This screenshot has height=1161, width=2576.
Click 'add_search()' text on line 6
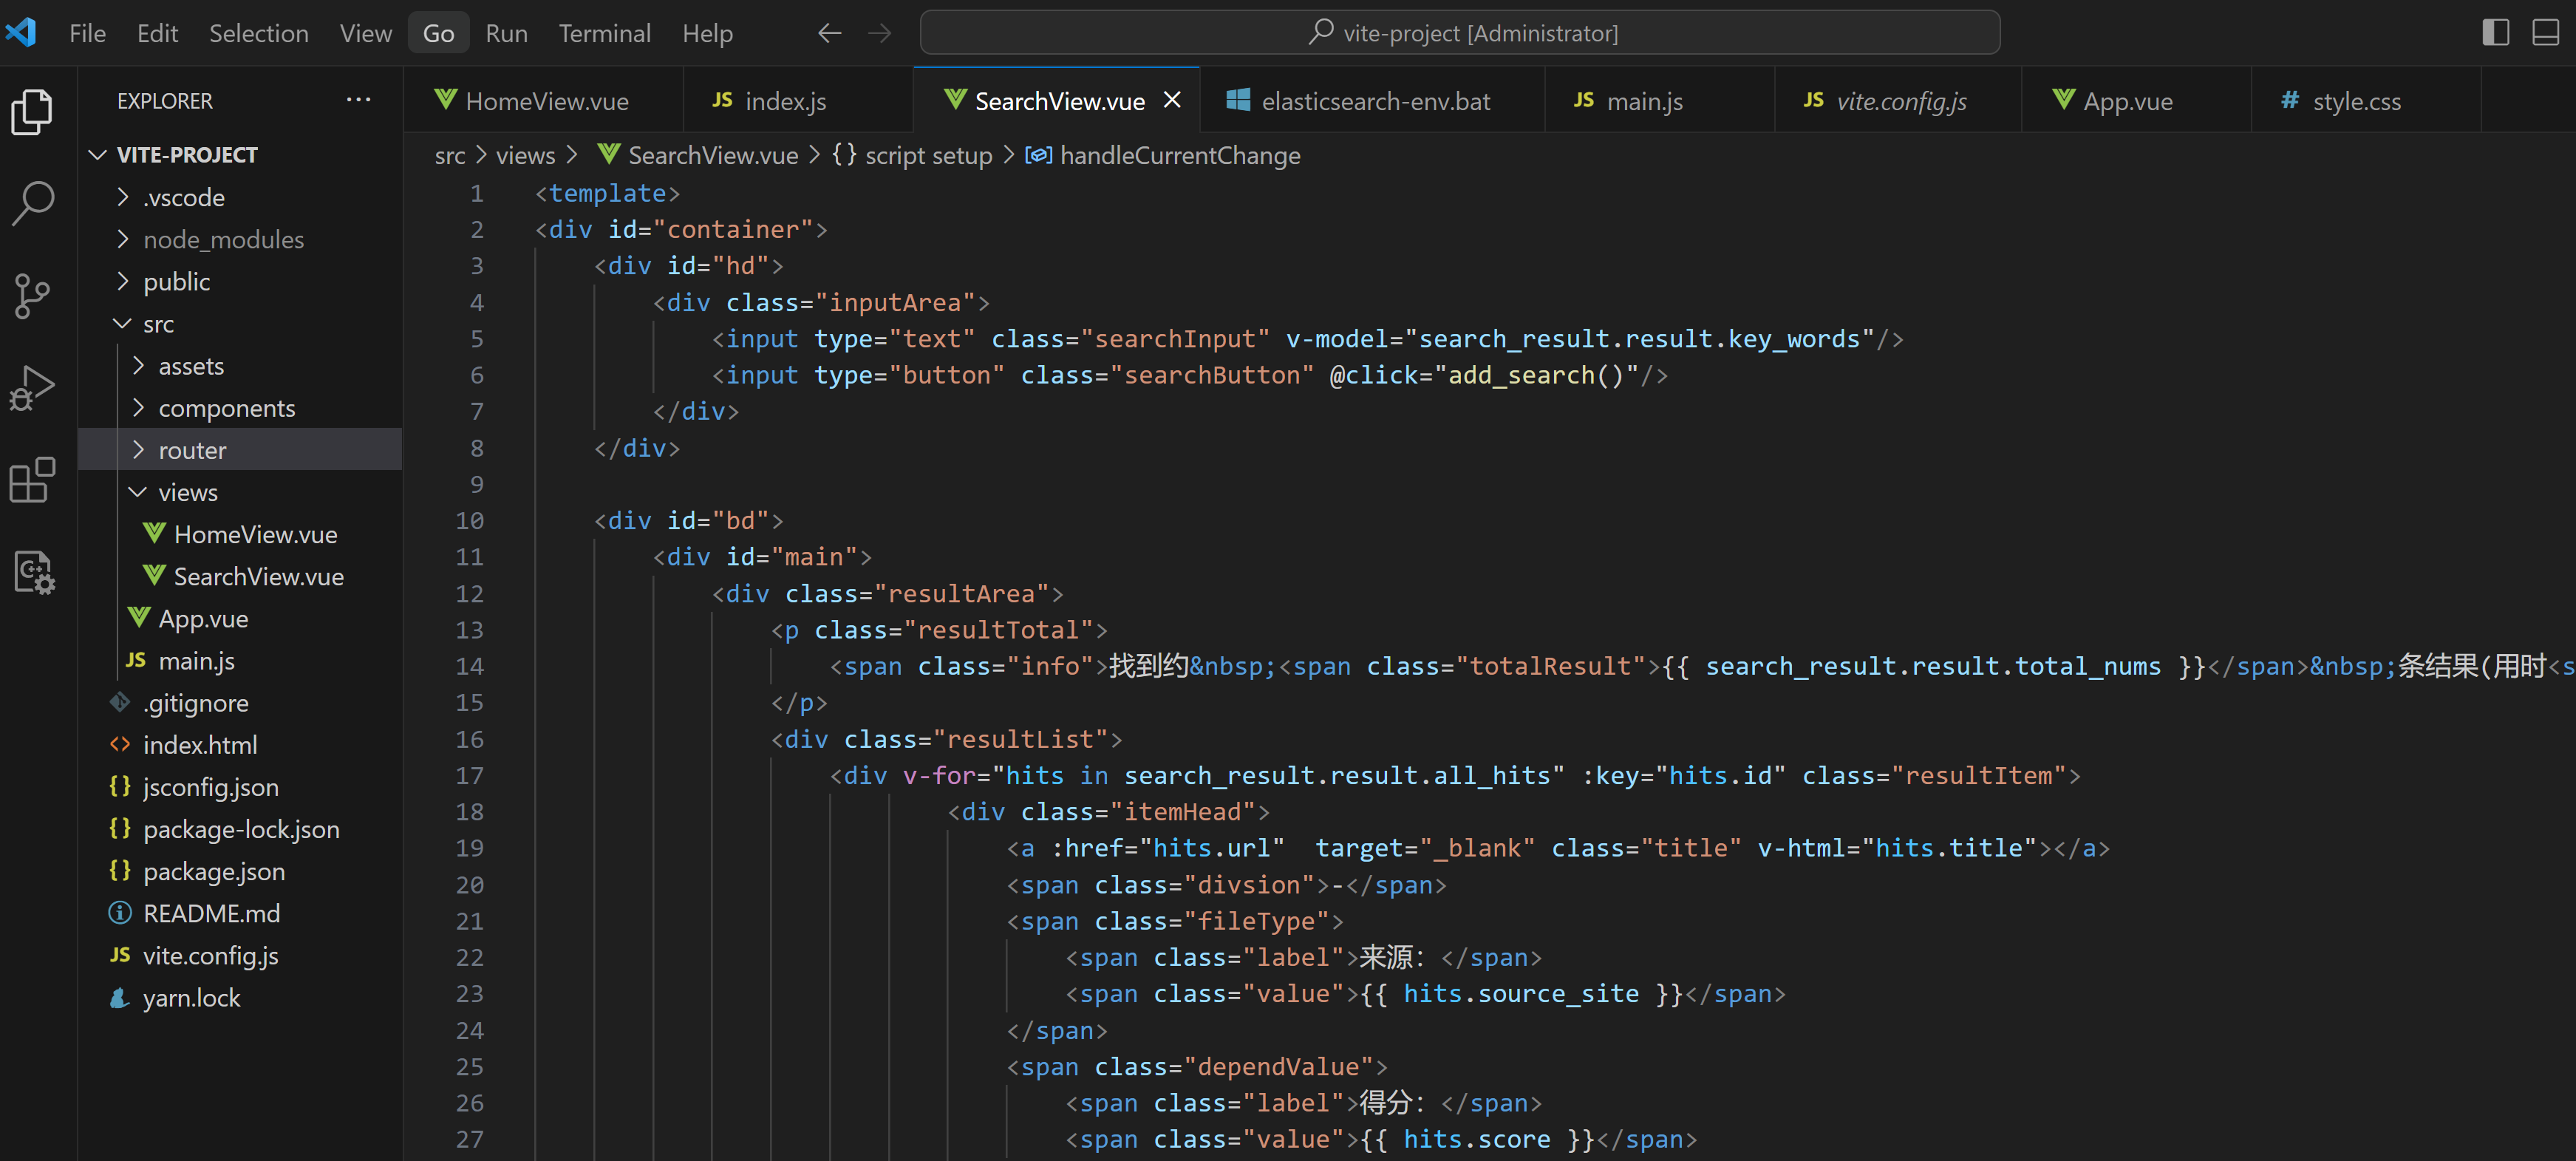(1536, 375)
